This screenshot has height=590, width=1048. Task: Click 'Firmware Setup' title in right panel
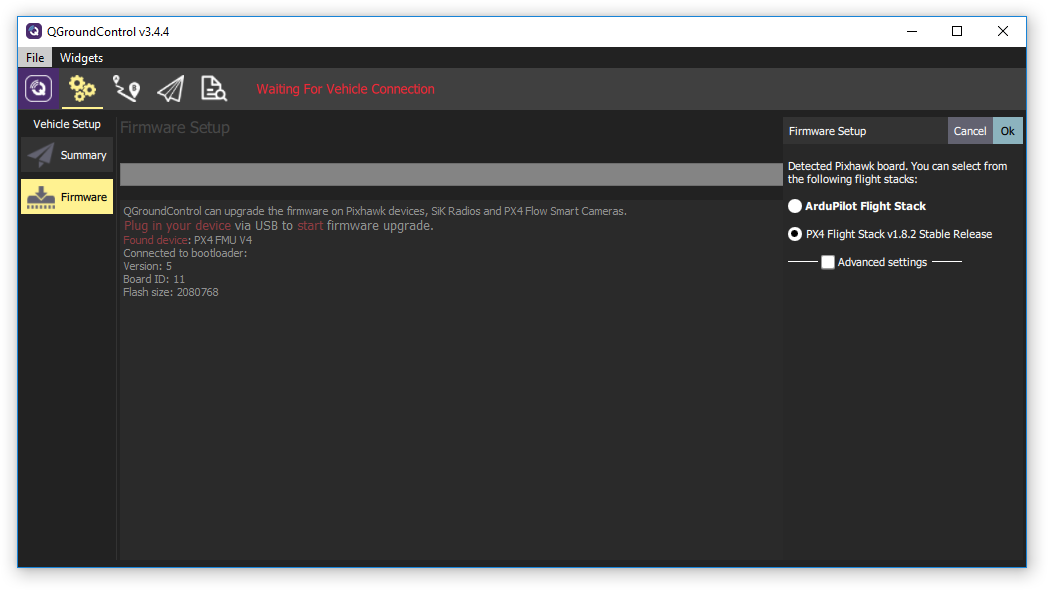pyautogui.click(x=827, y=131)
